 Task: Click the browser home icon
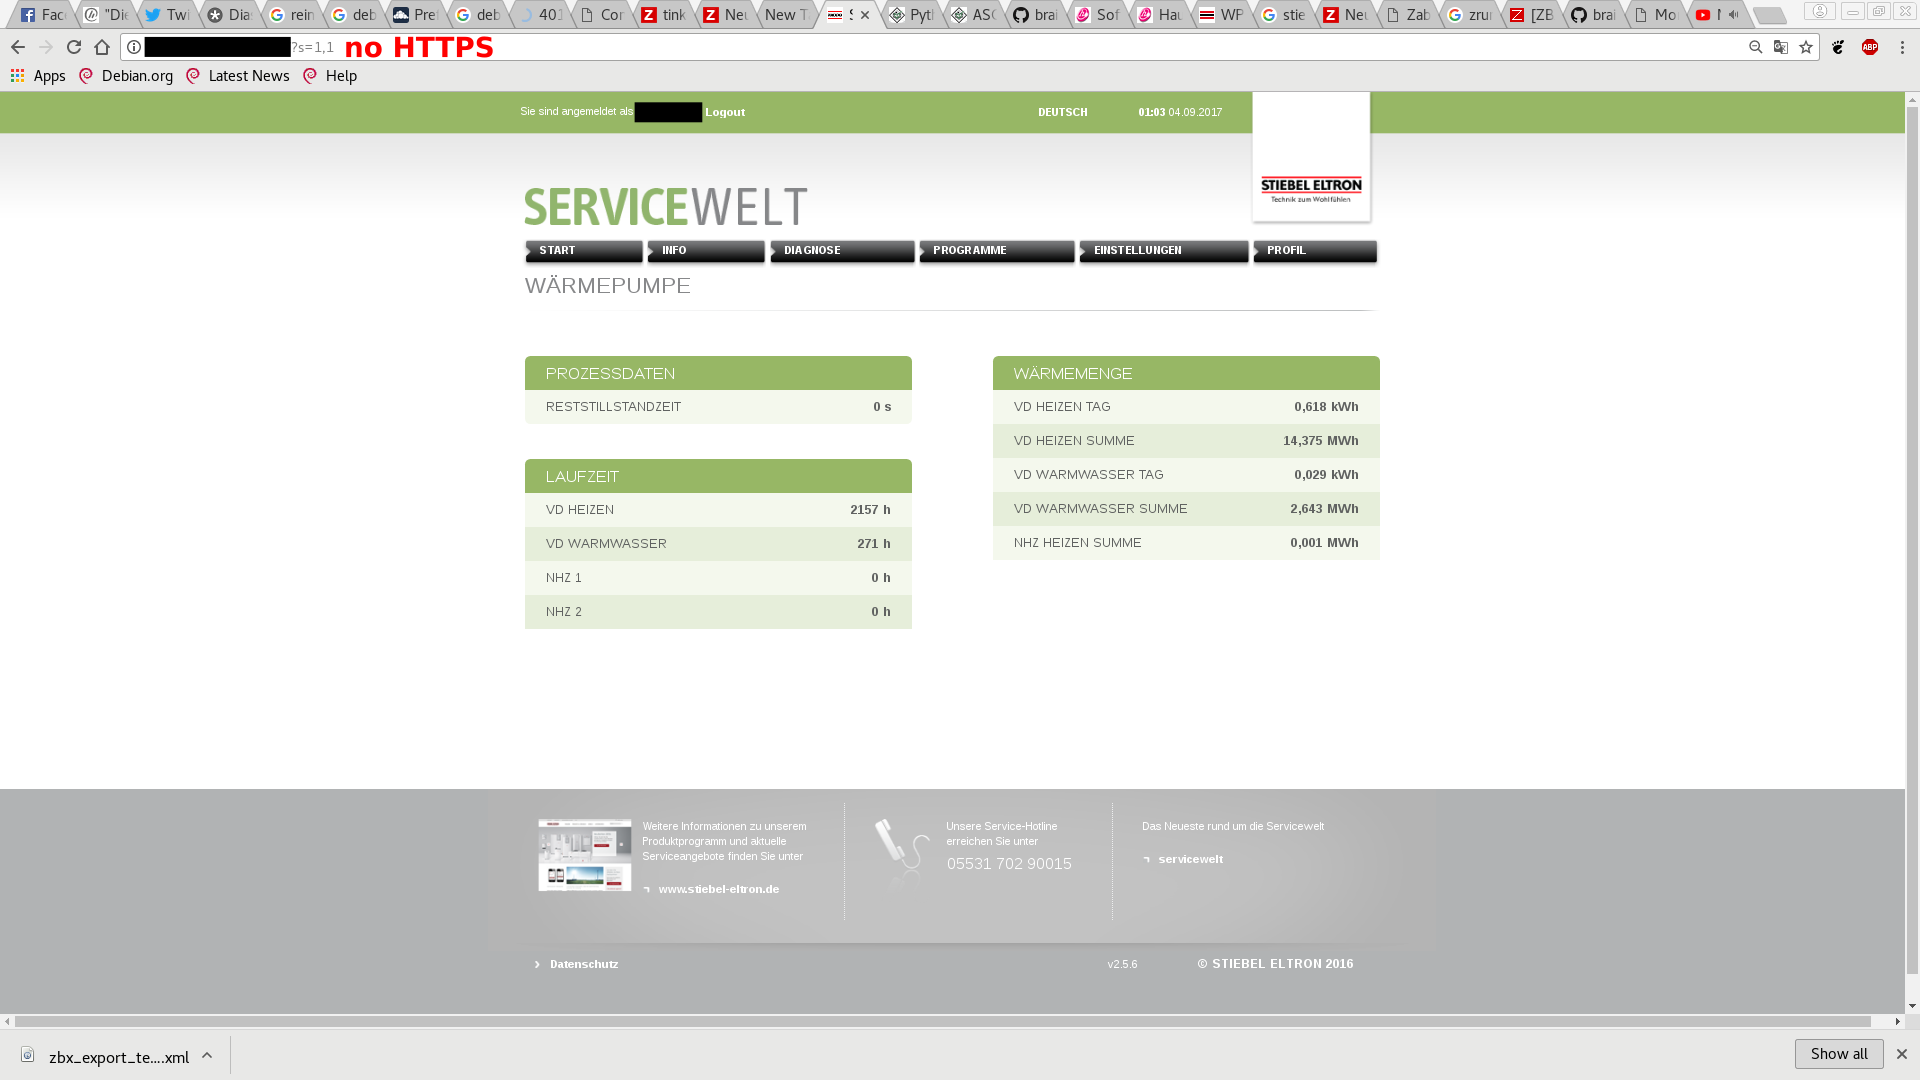point(102,47)
